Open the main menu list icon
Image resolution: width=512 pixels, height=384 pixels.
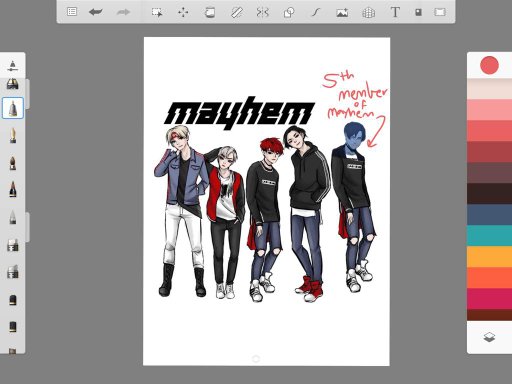pyautogui.click(x=72, y=12)
